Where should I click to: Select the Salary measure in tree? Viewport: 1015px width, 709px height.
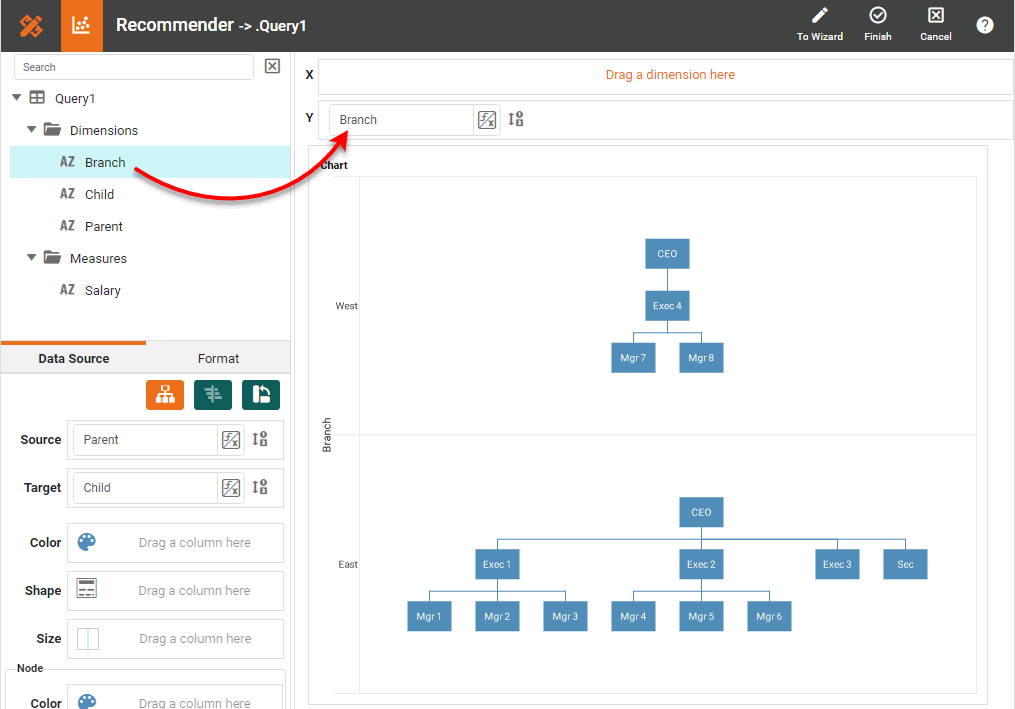(x=102, y=290)
